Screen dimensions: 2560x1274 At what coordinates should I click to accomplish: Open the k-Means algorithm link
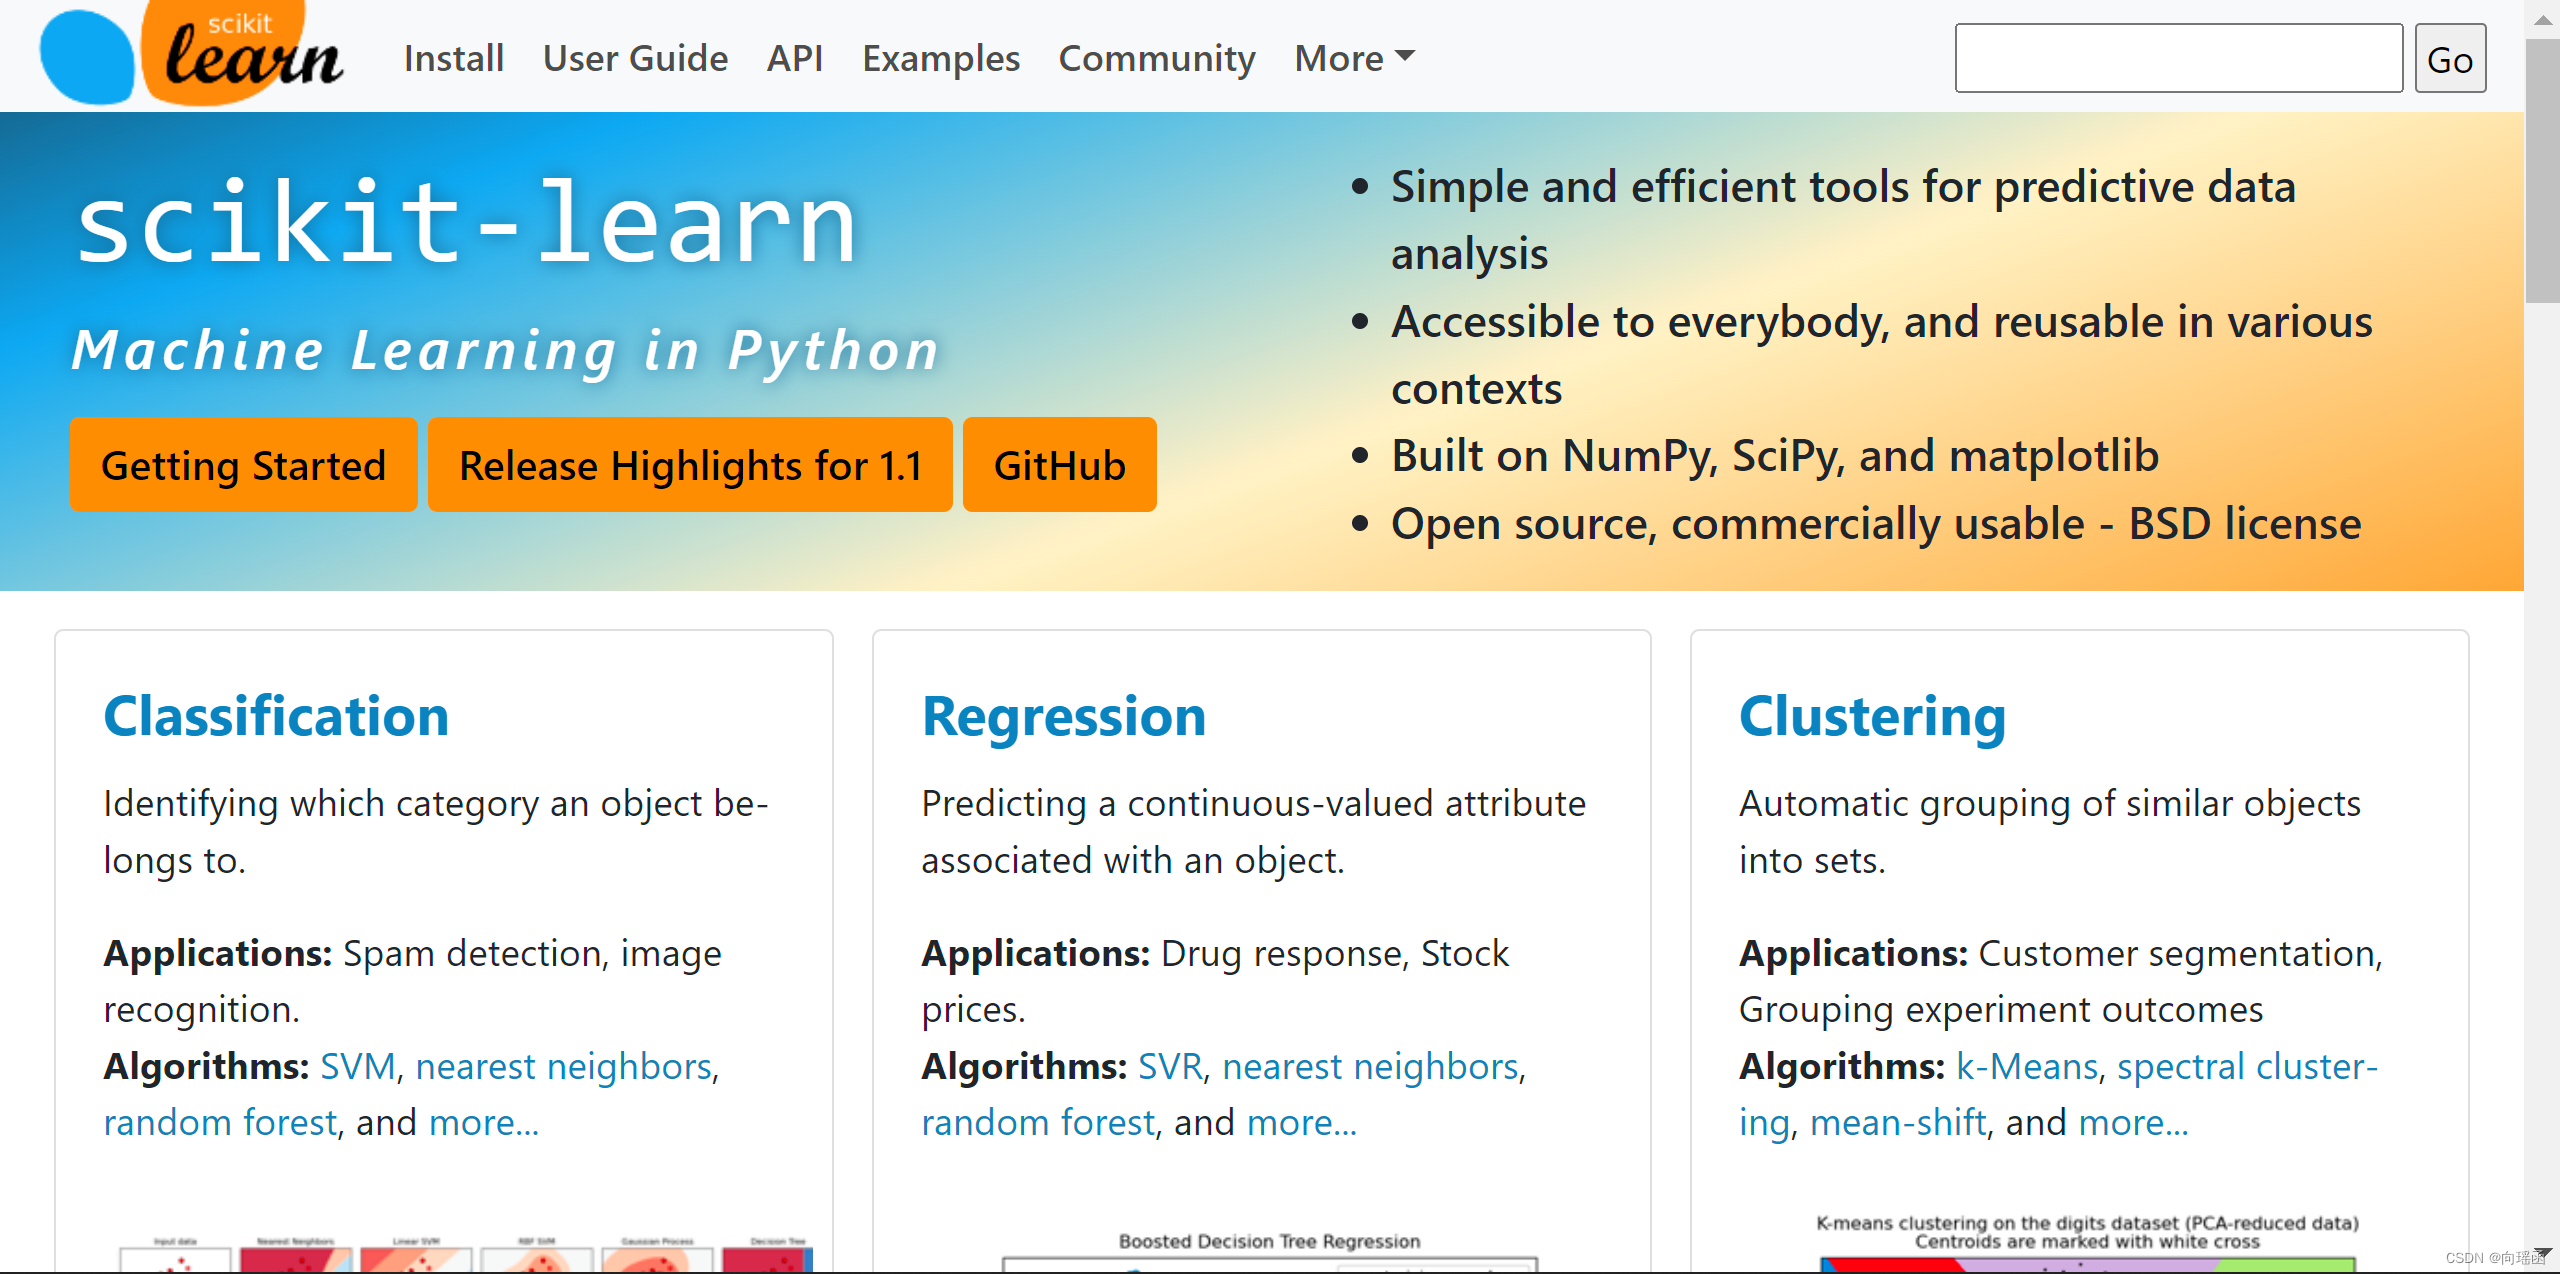(x=2026, y=1066)
